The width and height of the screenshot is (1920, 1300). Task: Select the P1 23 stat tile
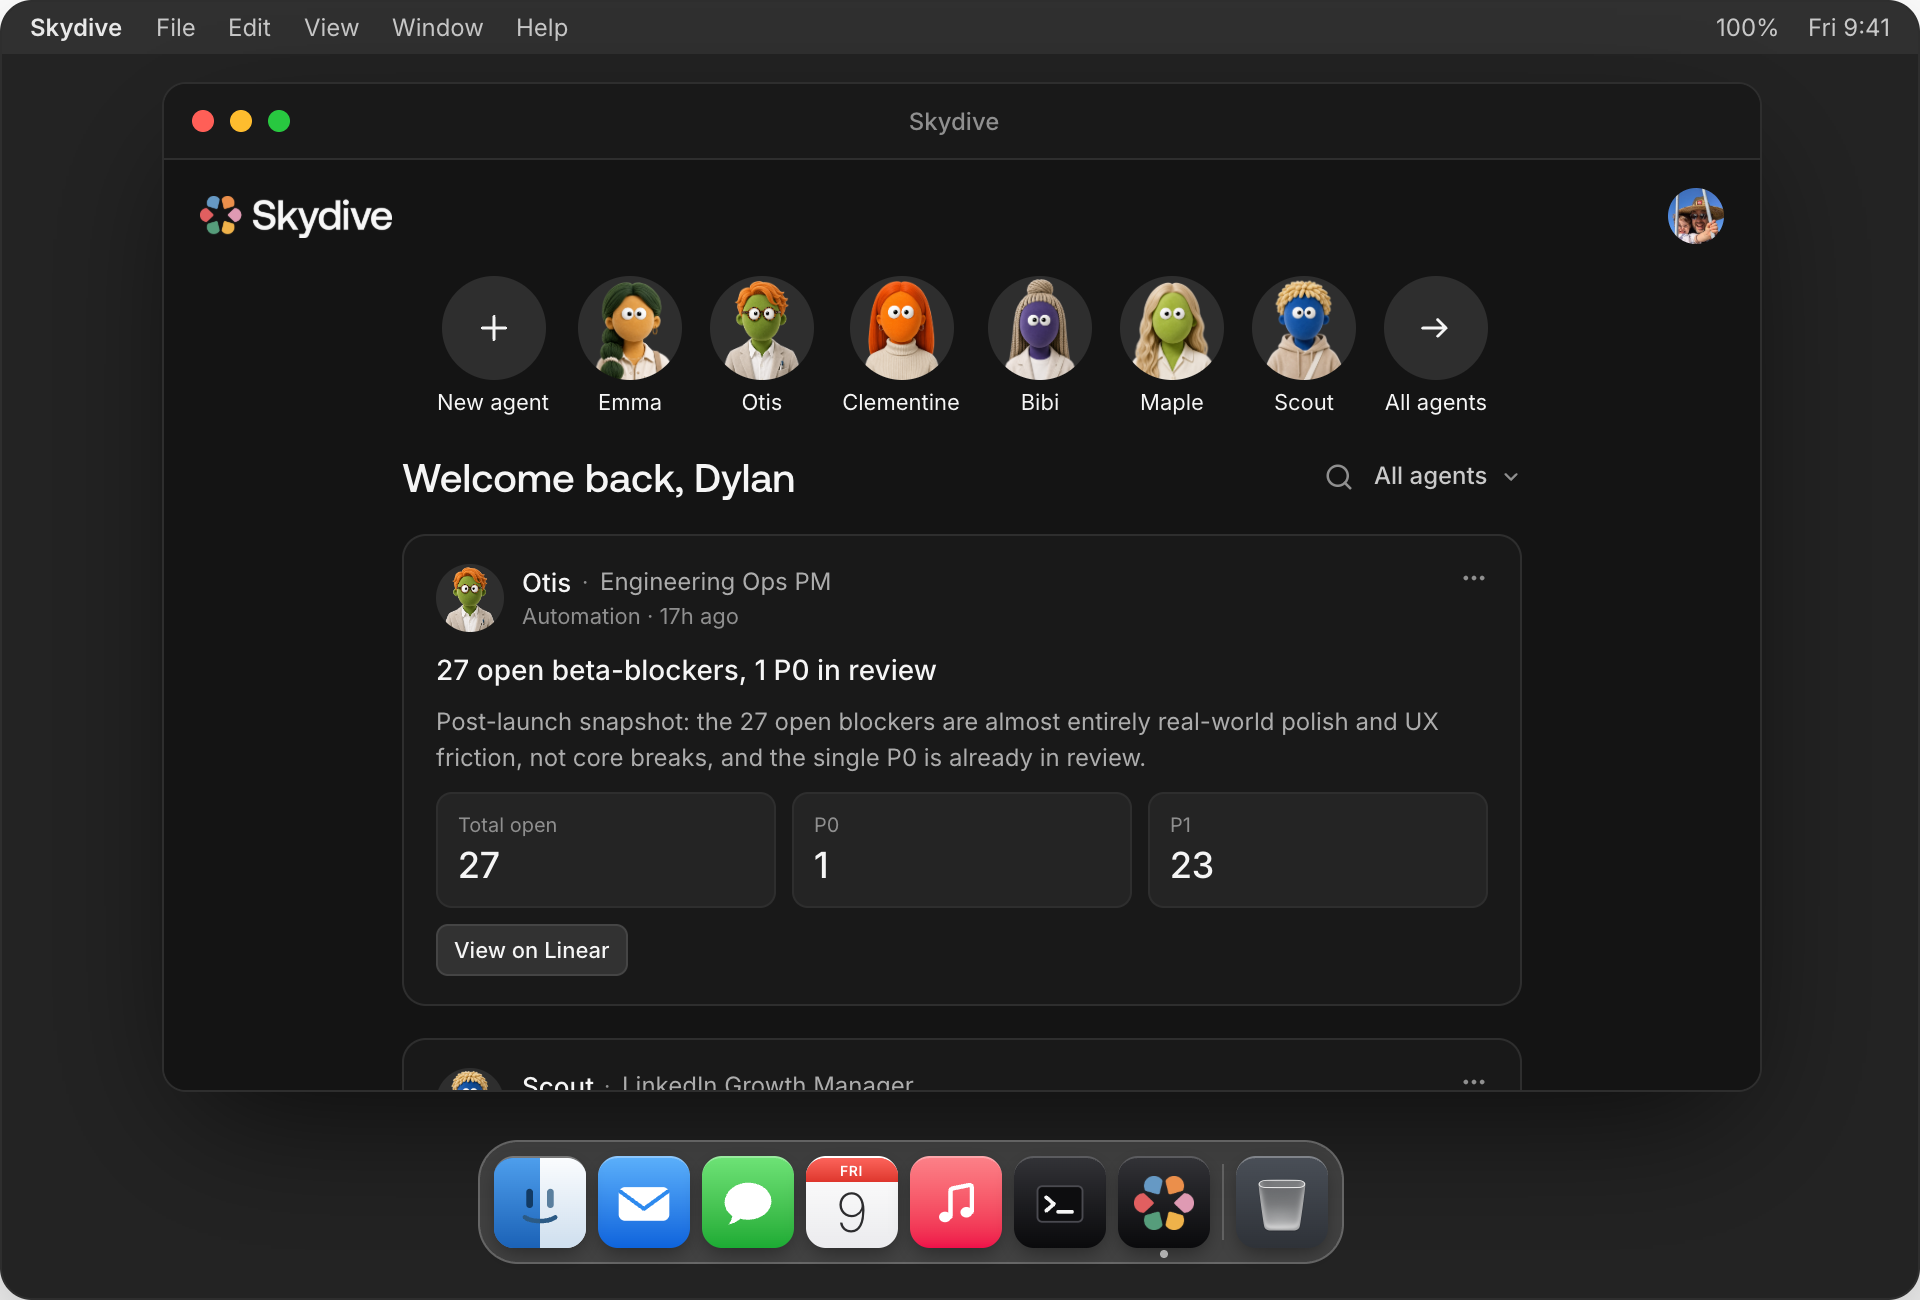coord(1318,850)
